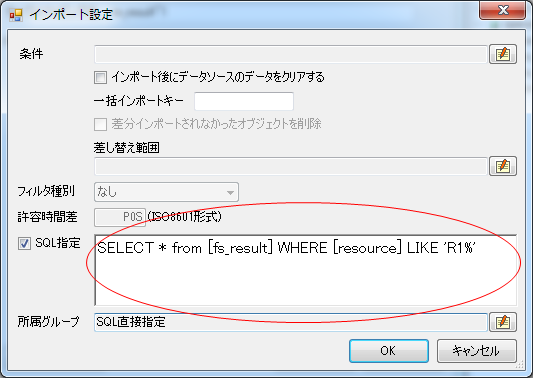Open the 所属グループ editor icon

[x=503, y=322]
